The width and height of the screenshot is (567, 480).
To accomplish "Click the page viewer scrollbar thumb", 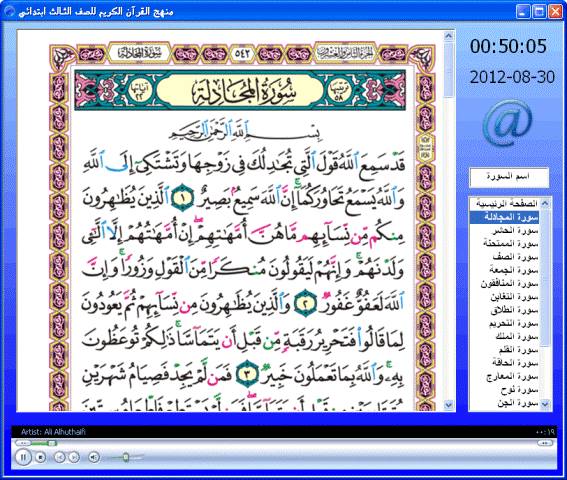I will pos(449,69).
